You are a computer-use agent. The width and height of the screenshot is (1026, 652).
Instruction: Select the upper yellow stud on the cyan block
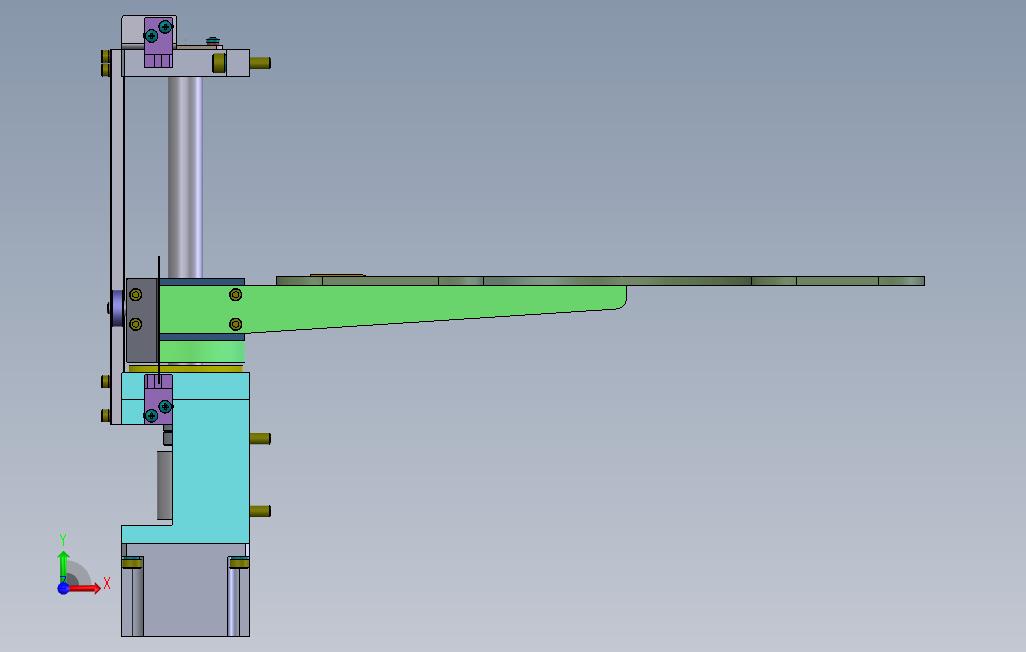(260, 438)
